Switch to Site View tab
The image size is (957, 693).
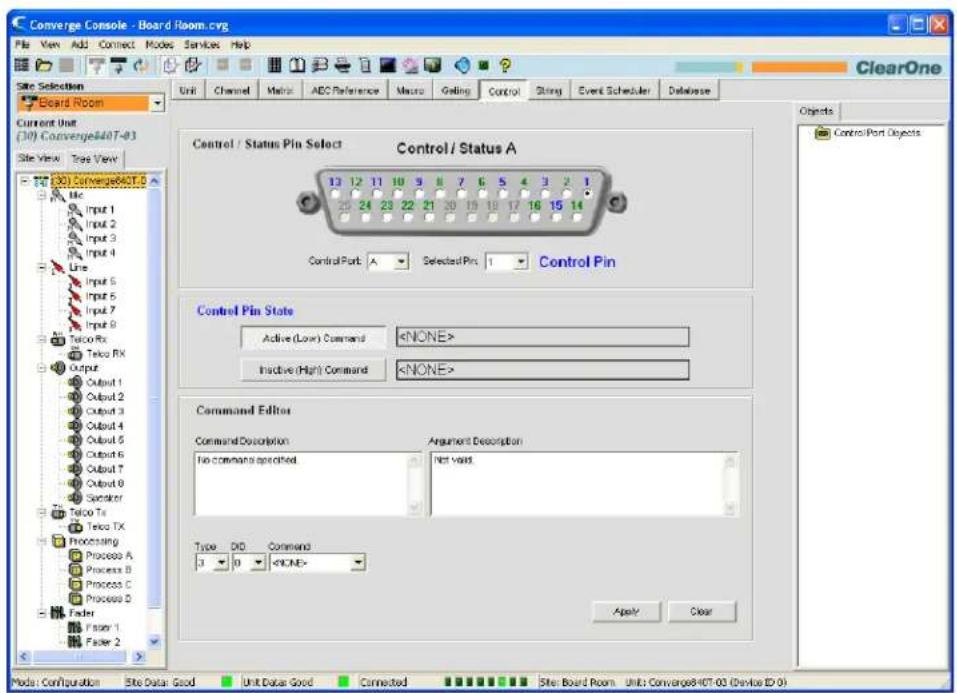point(39,159)
